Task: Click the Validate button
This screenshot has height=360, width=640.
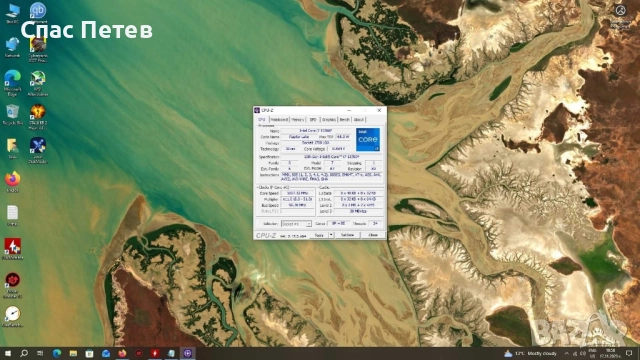Action: (347, 235)
